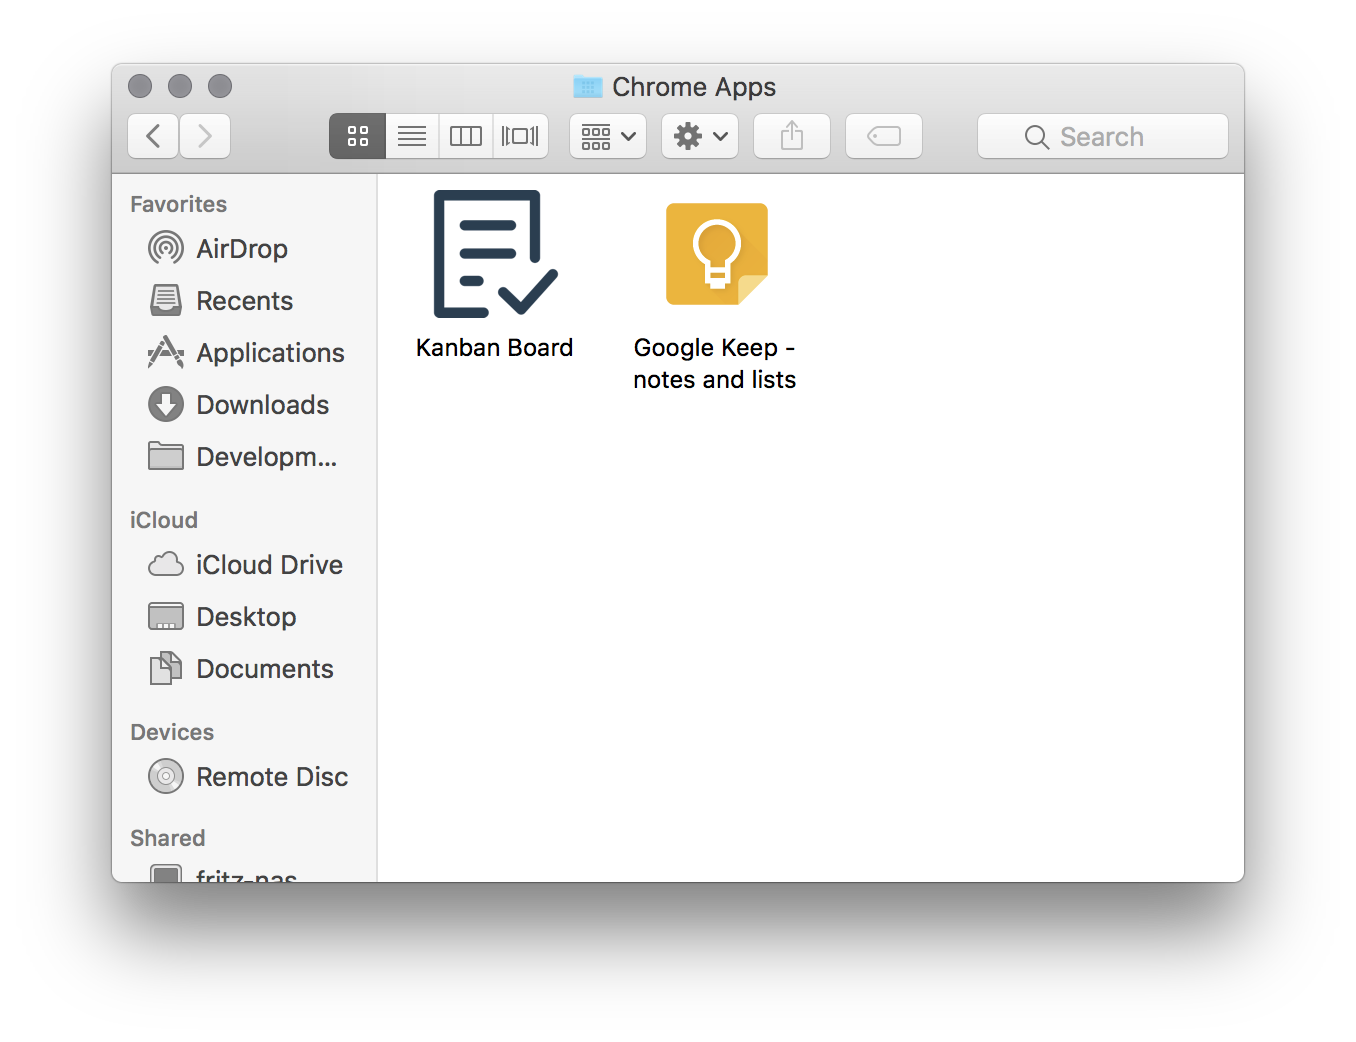Go forward with the right chevron button
The height and width of the screenshot is (1042, 1356).
tap(205, 136)
